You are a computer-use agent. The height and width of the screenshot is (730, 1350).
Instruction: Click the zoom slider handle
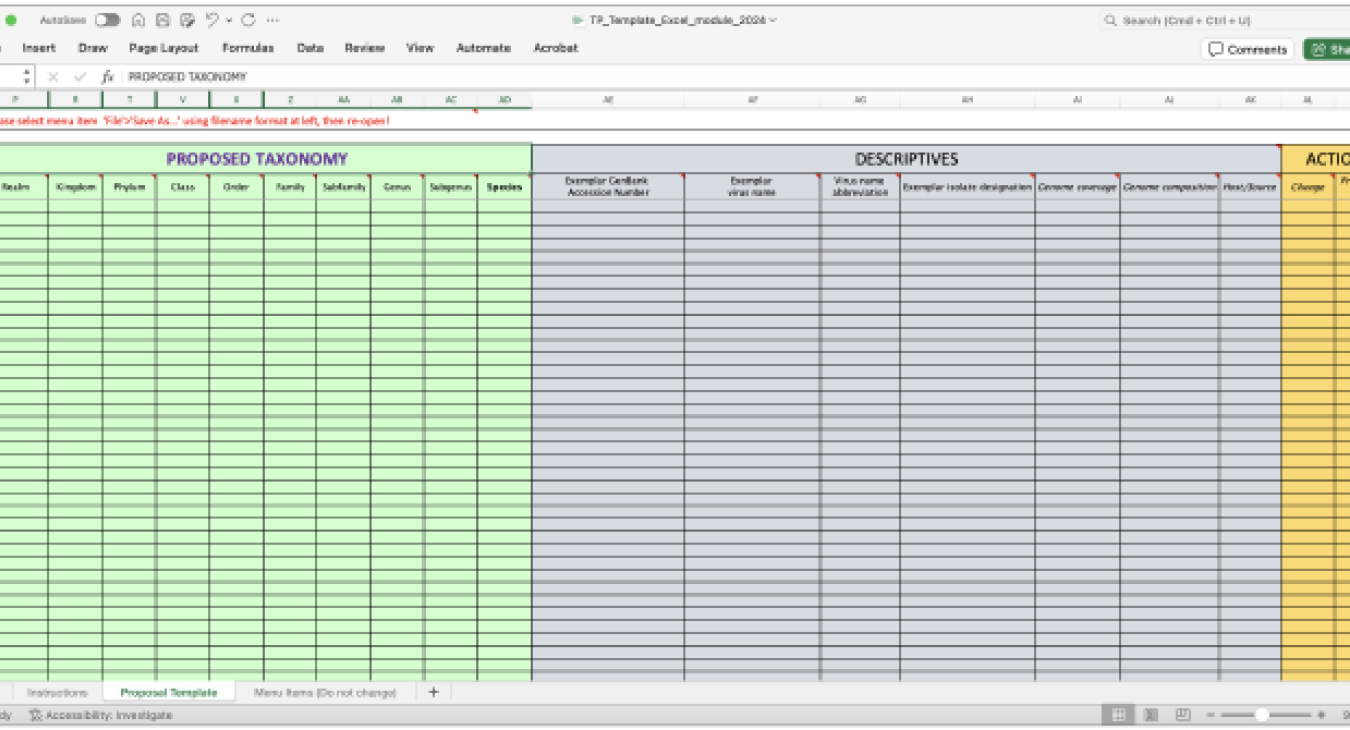point(1262,715)
